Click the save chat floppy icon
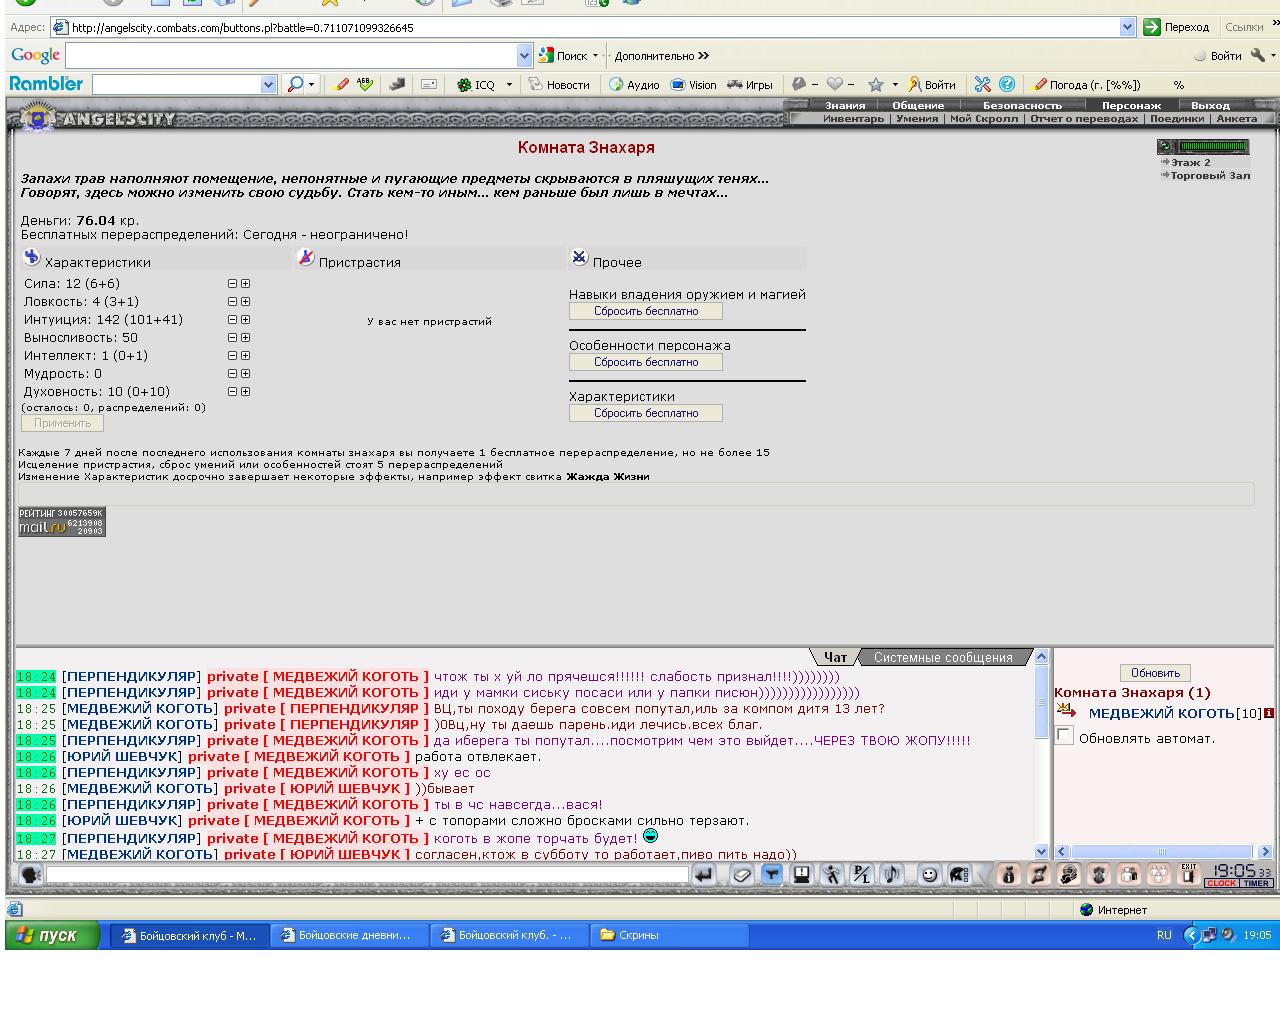The height and width of the screenshot is (1024, 1280). pos(801,875)
